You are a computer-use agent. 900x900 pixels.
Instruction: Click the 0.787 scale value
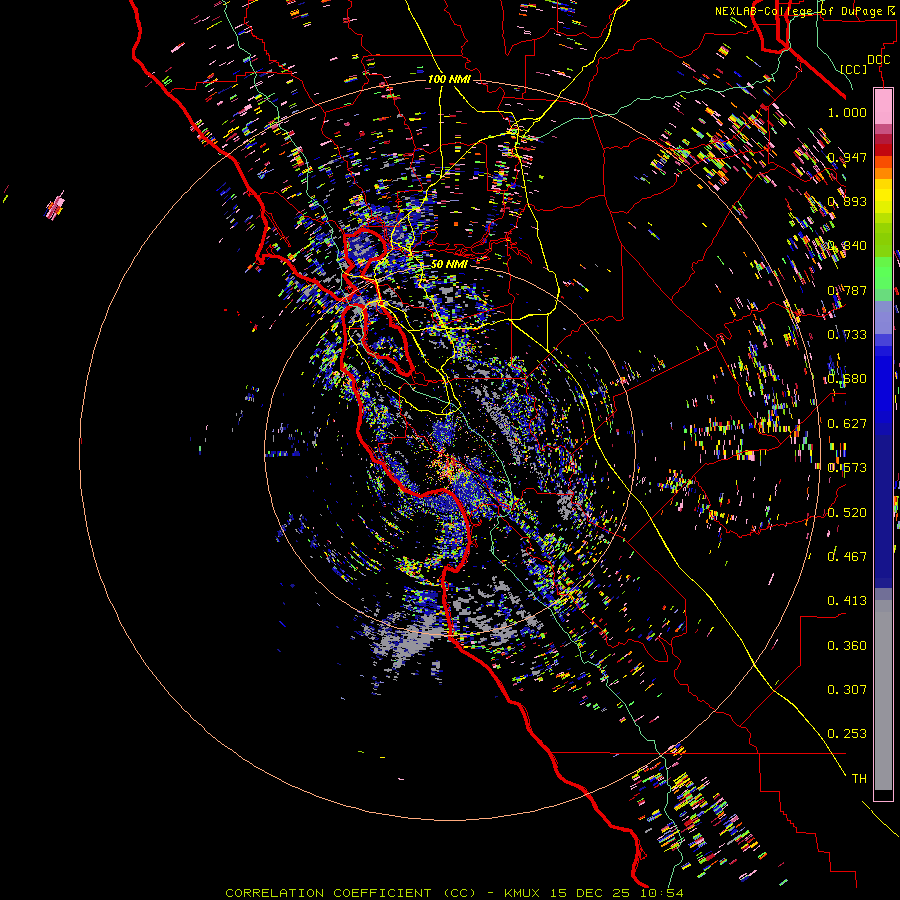847,290
